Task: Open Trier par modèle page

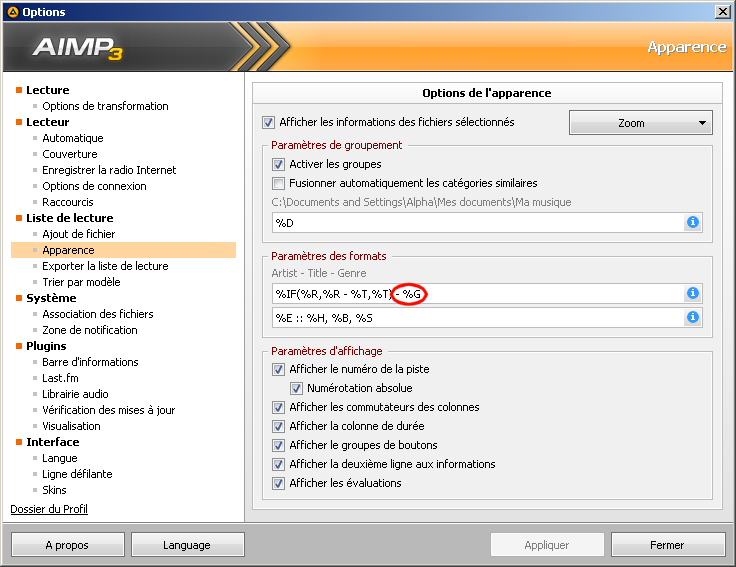Action: click(x=81, y=282)
